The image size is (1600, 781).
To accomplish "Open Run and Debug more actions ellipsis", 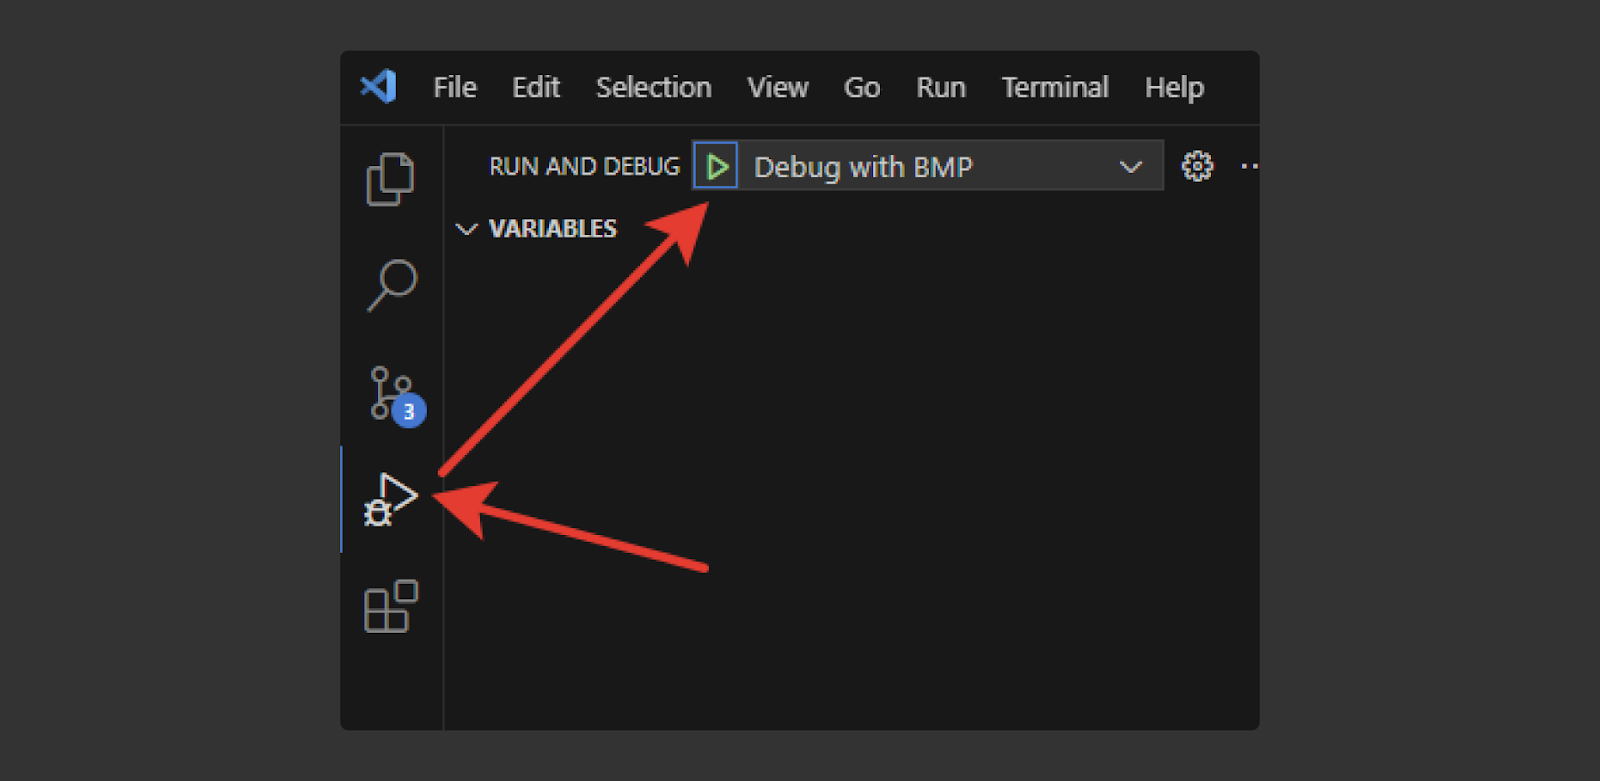I will click(x=1249, y=166).
